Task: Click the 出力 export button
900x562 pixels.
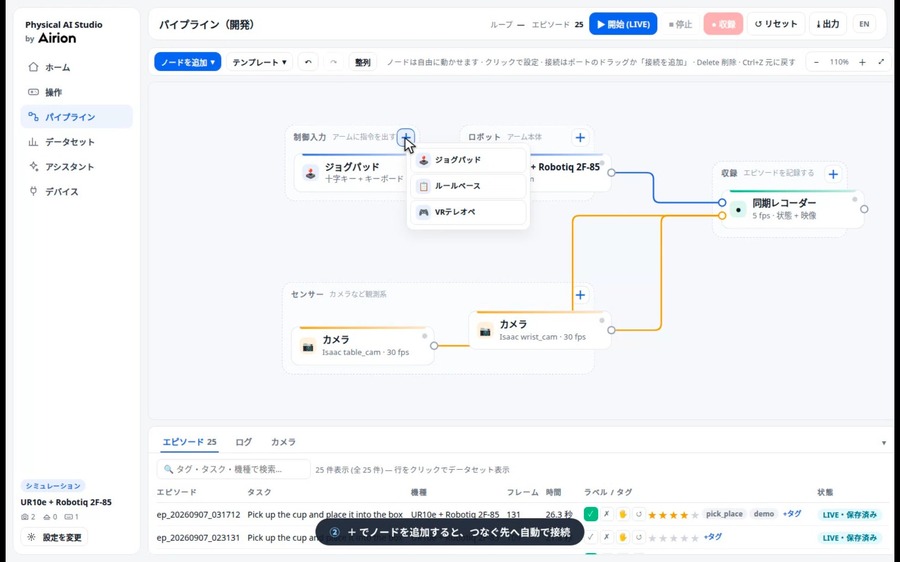Action: tap(828, 24)
